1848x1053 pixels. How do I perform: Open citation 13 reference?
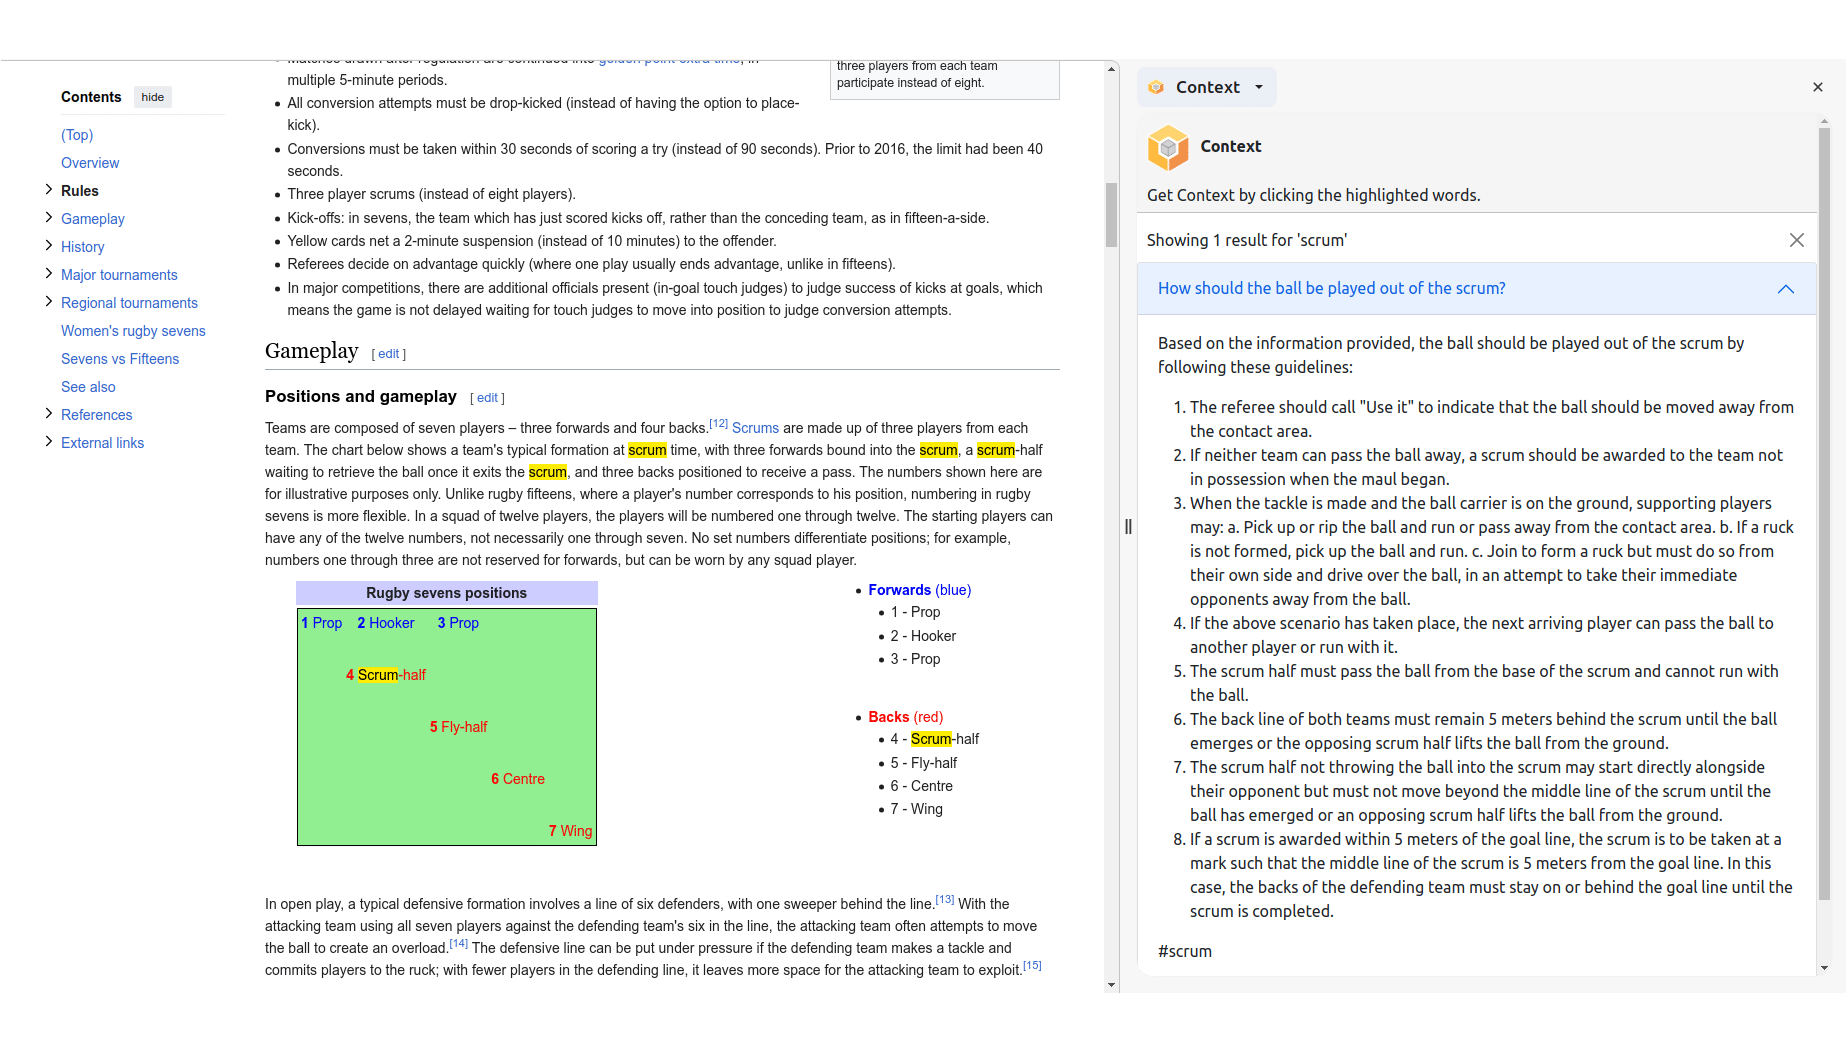(x=944, y=900)
